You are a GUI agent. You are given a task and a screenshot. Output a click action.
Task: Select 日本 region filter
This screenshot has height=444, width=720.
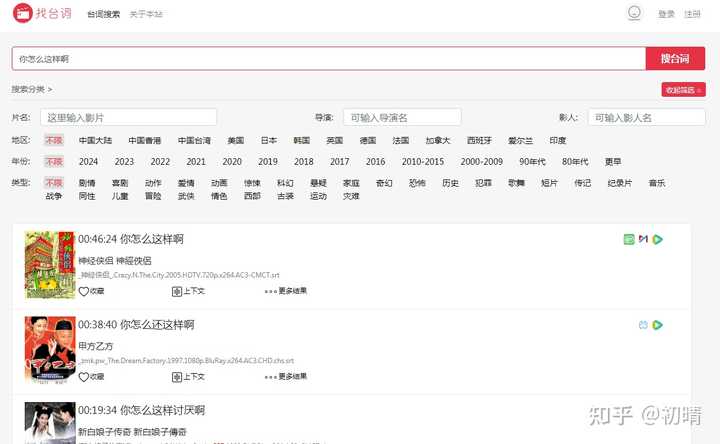coord(269,141)
